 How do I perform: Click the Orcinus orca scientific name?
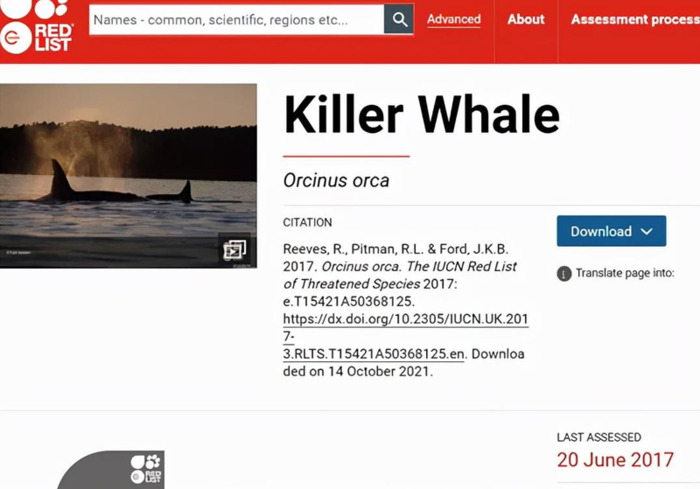[x=336, y=180]
